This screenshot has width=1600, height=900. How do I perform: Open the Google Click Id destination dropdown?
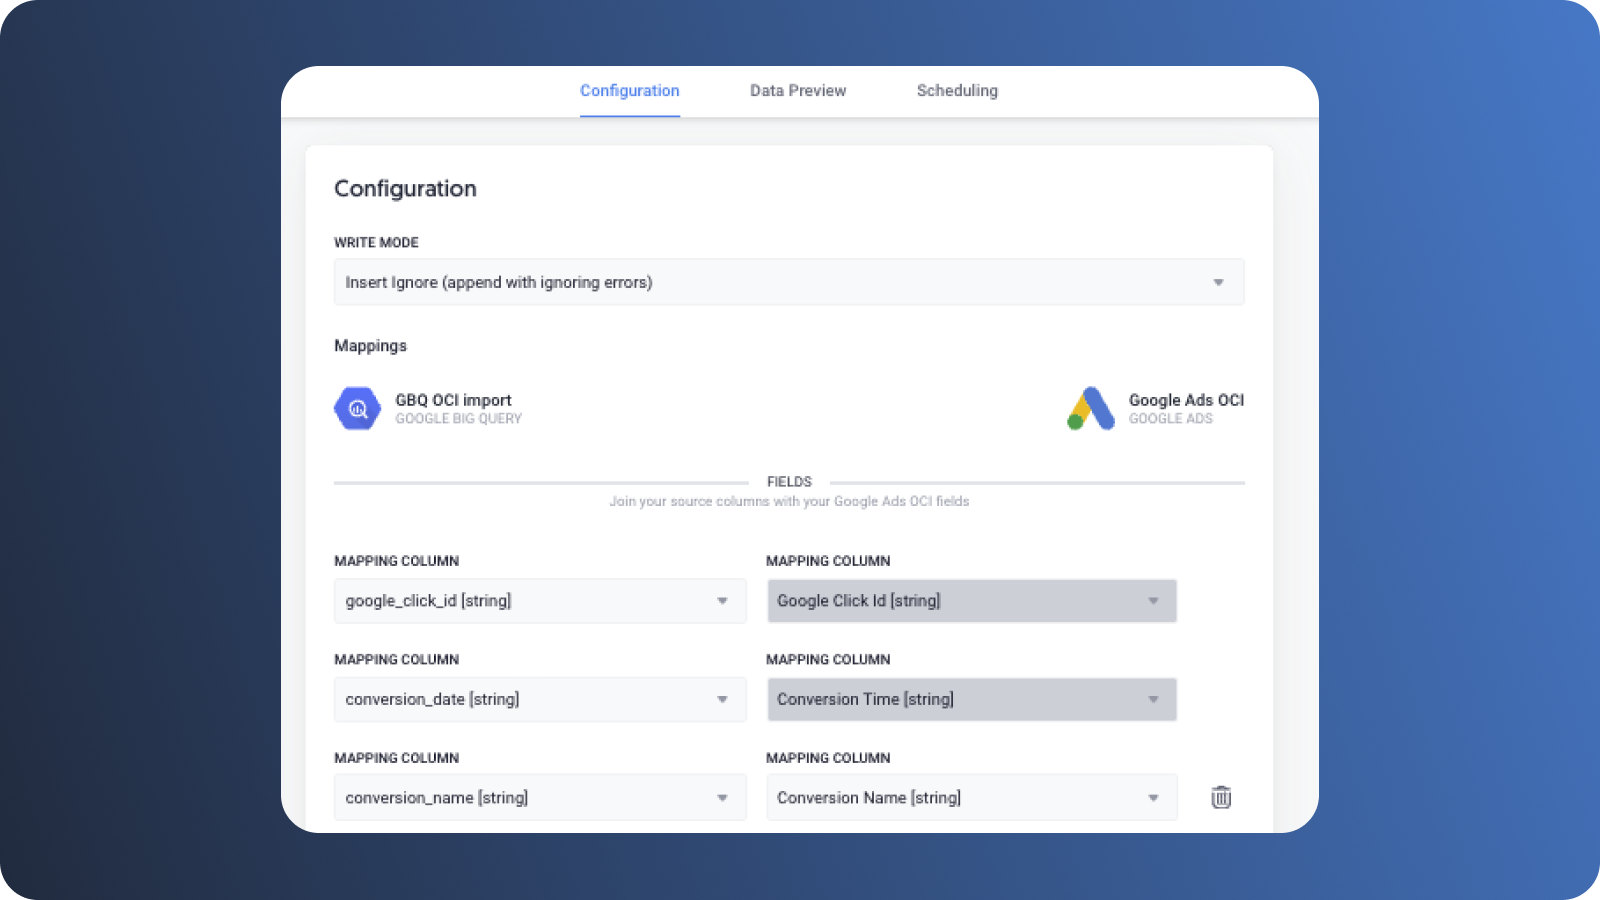click(972, 601)
